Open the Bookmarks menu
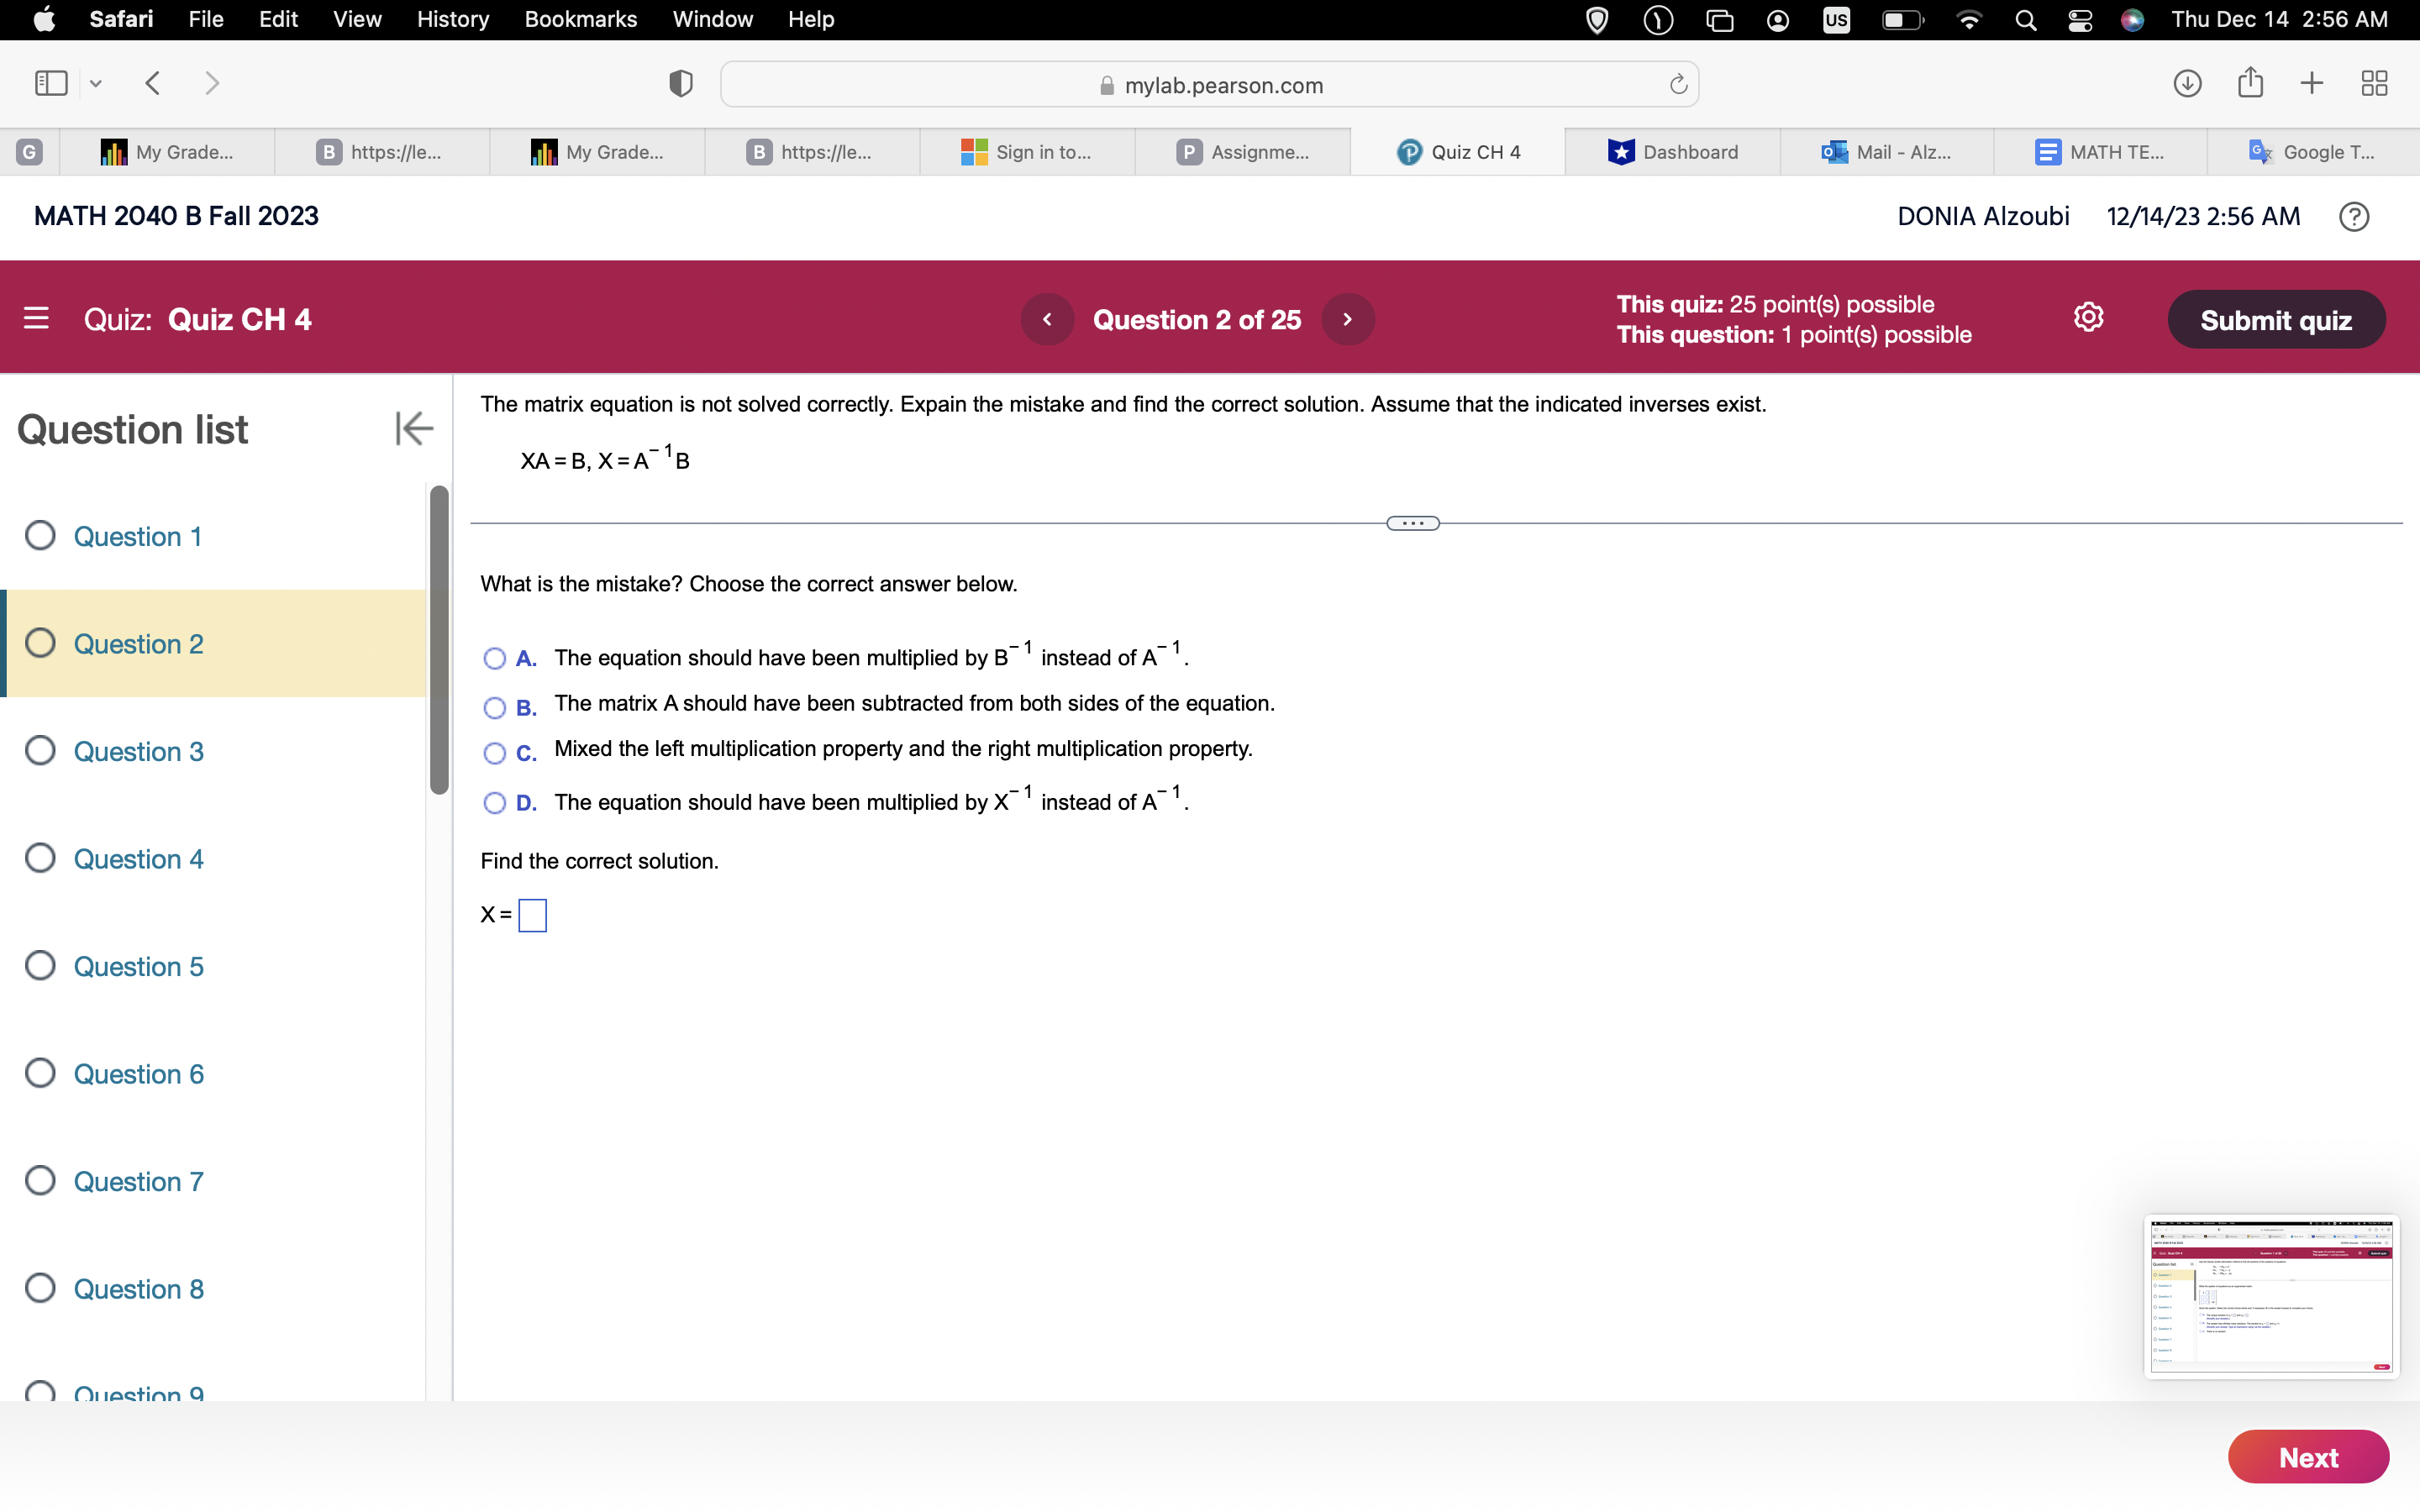 pyautogui.click(x=580, y=20)
